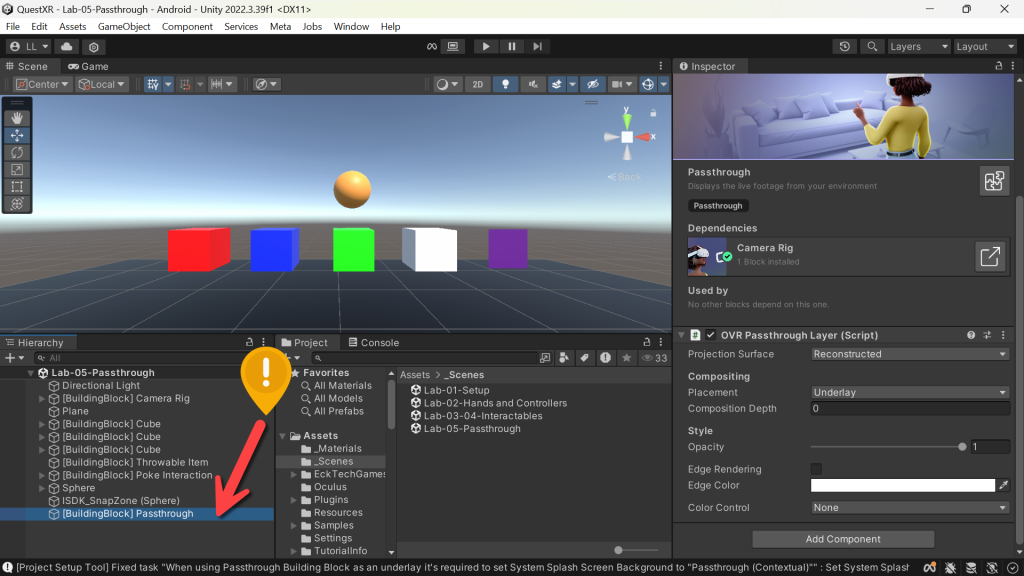Viewport: 1024px width, 576px height.
Task: Switch to the Game tab
Action: point(88,66)
